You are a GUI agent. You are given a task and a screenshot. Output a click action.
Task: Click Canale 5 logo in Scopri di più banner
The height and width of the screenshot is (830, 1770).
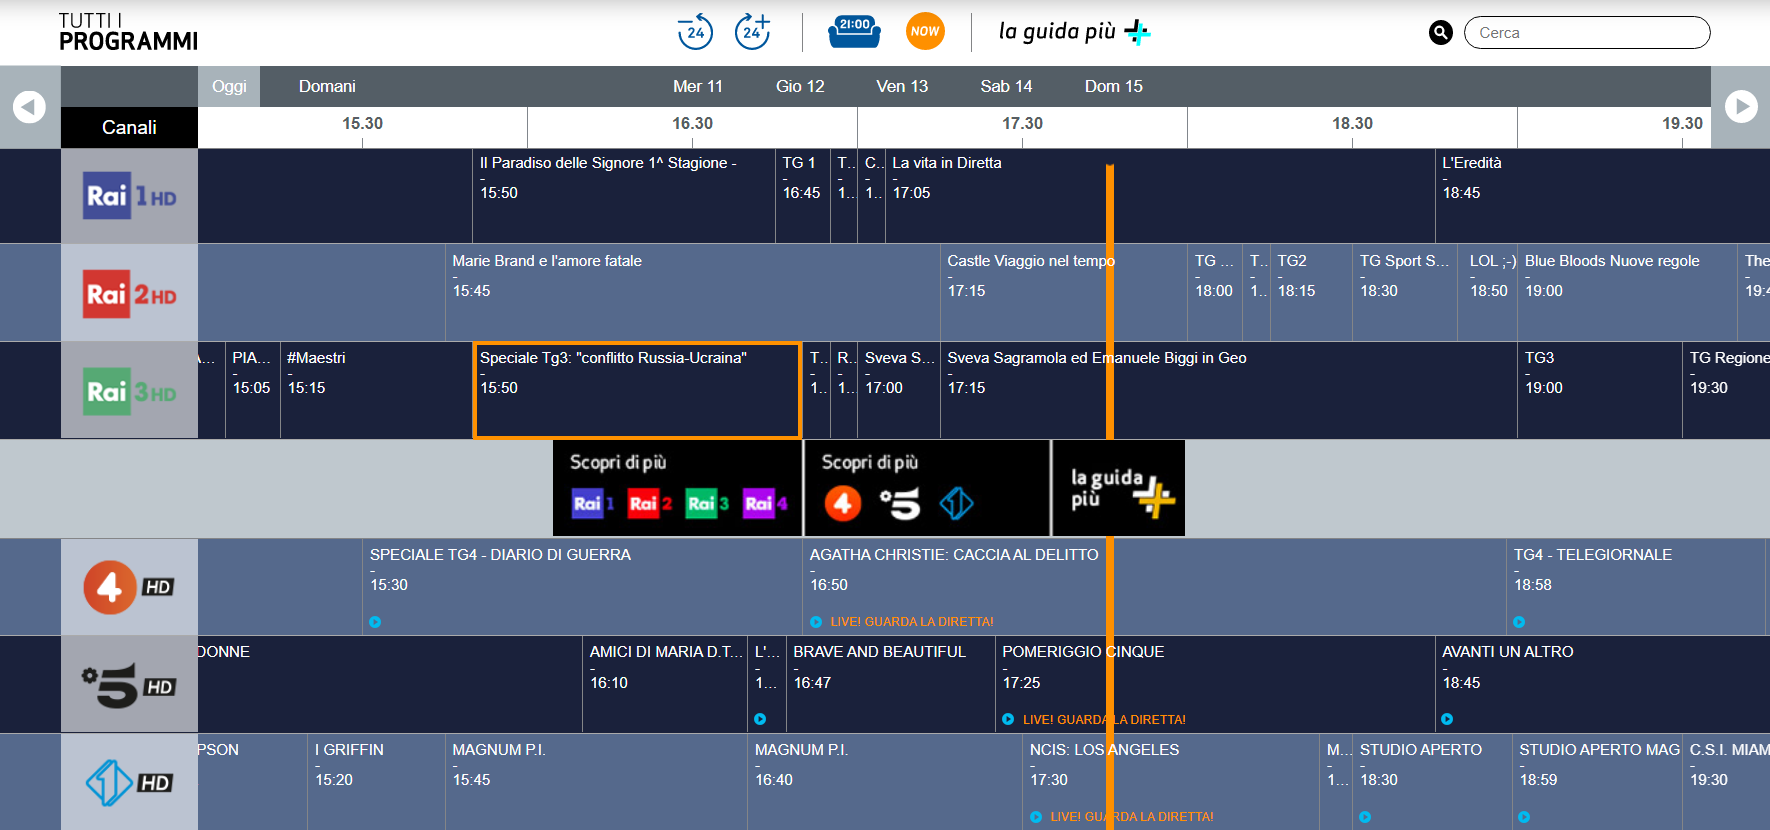[900, 504]
